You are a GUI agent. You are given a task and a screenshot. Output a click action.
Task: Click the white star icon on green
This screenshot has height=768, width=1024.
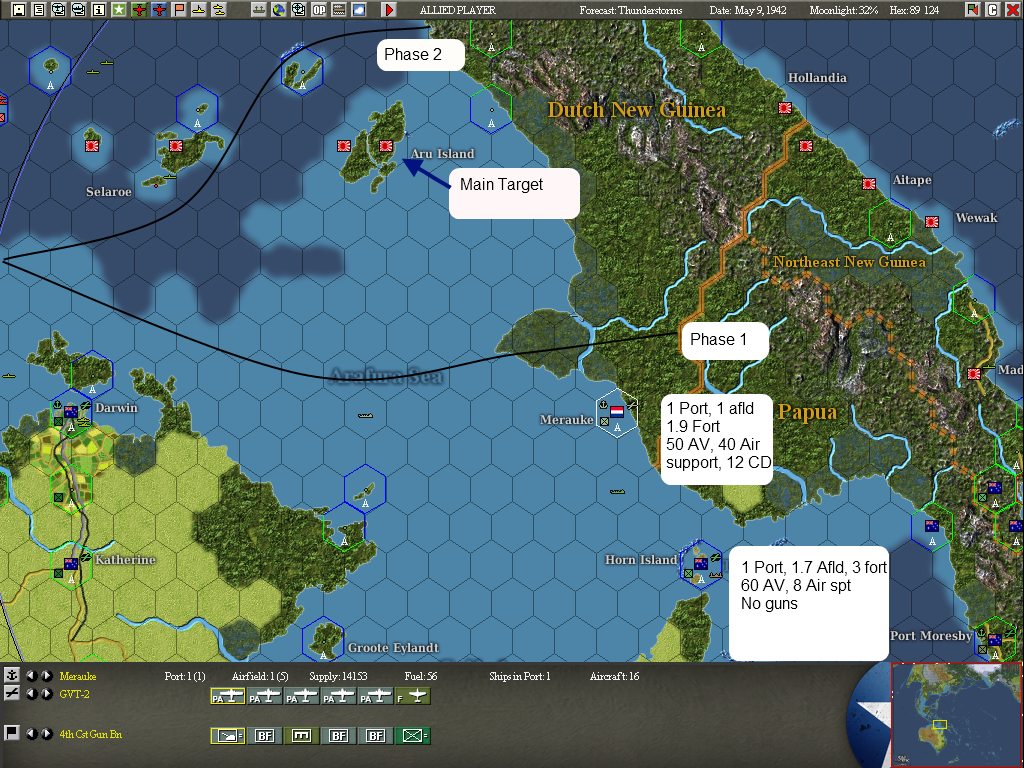pyautogui.click(x=118, y=10)
